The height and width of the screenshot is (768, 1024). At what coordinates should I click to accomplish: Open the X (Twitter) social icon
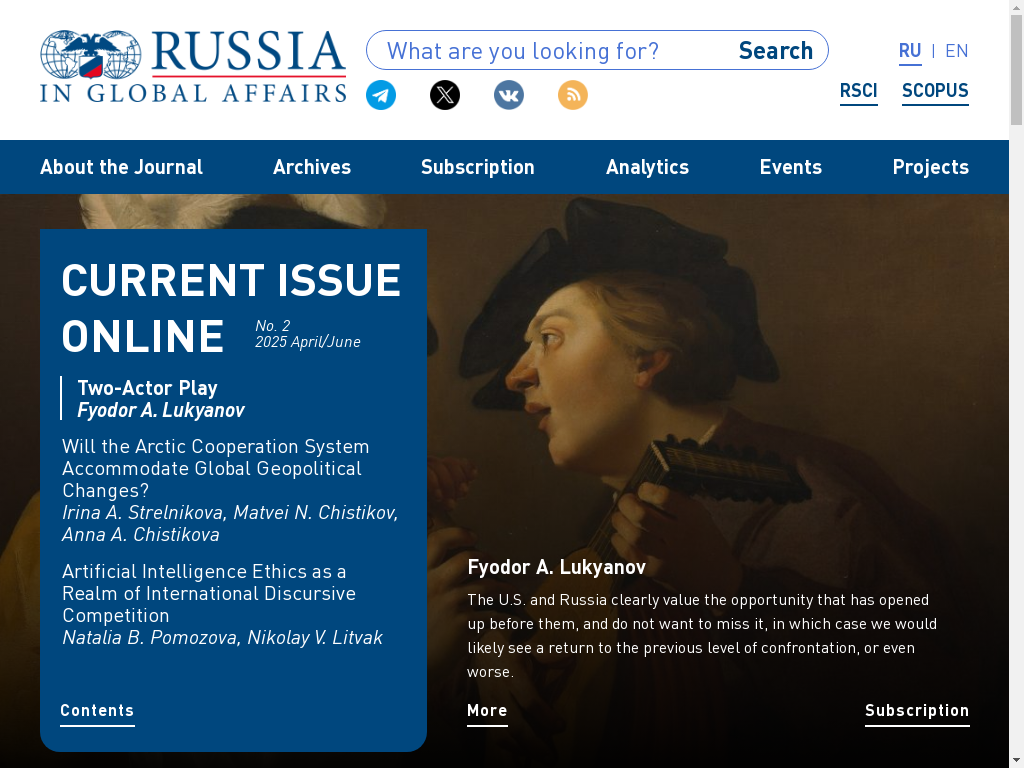click(x=445, y=95)
